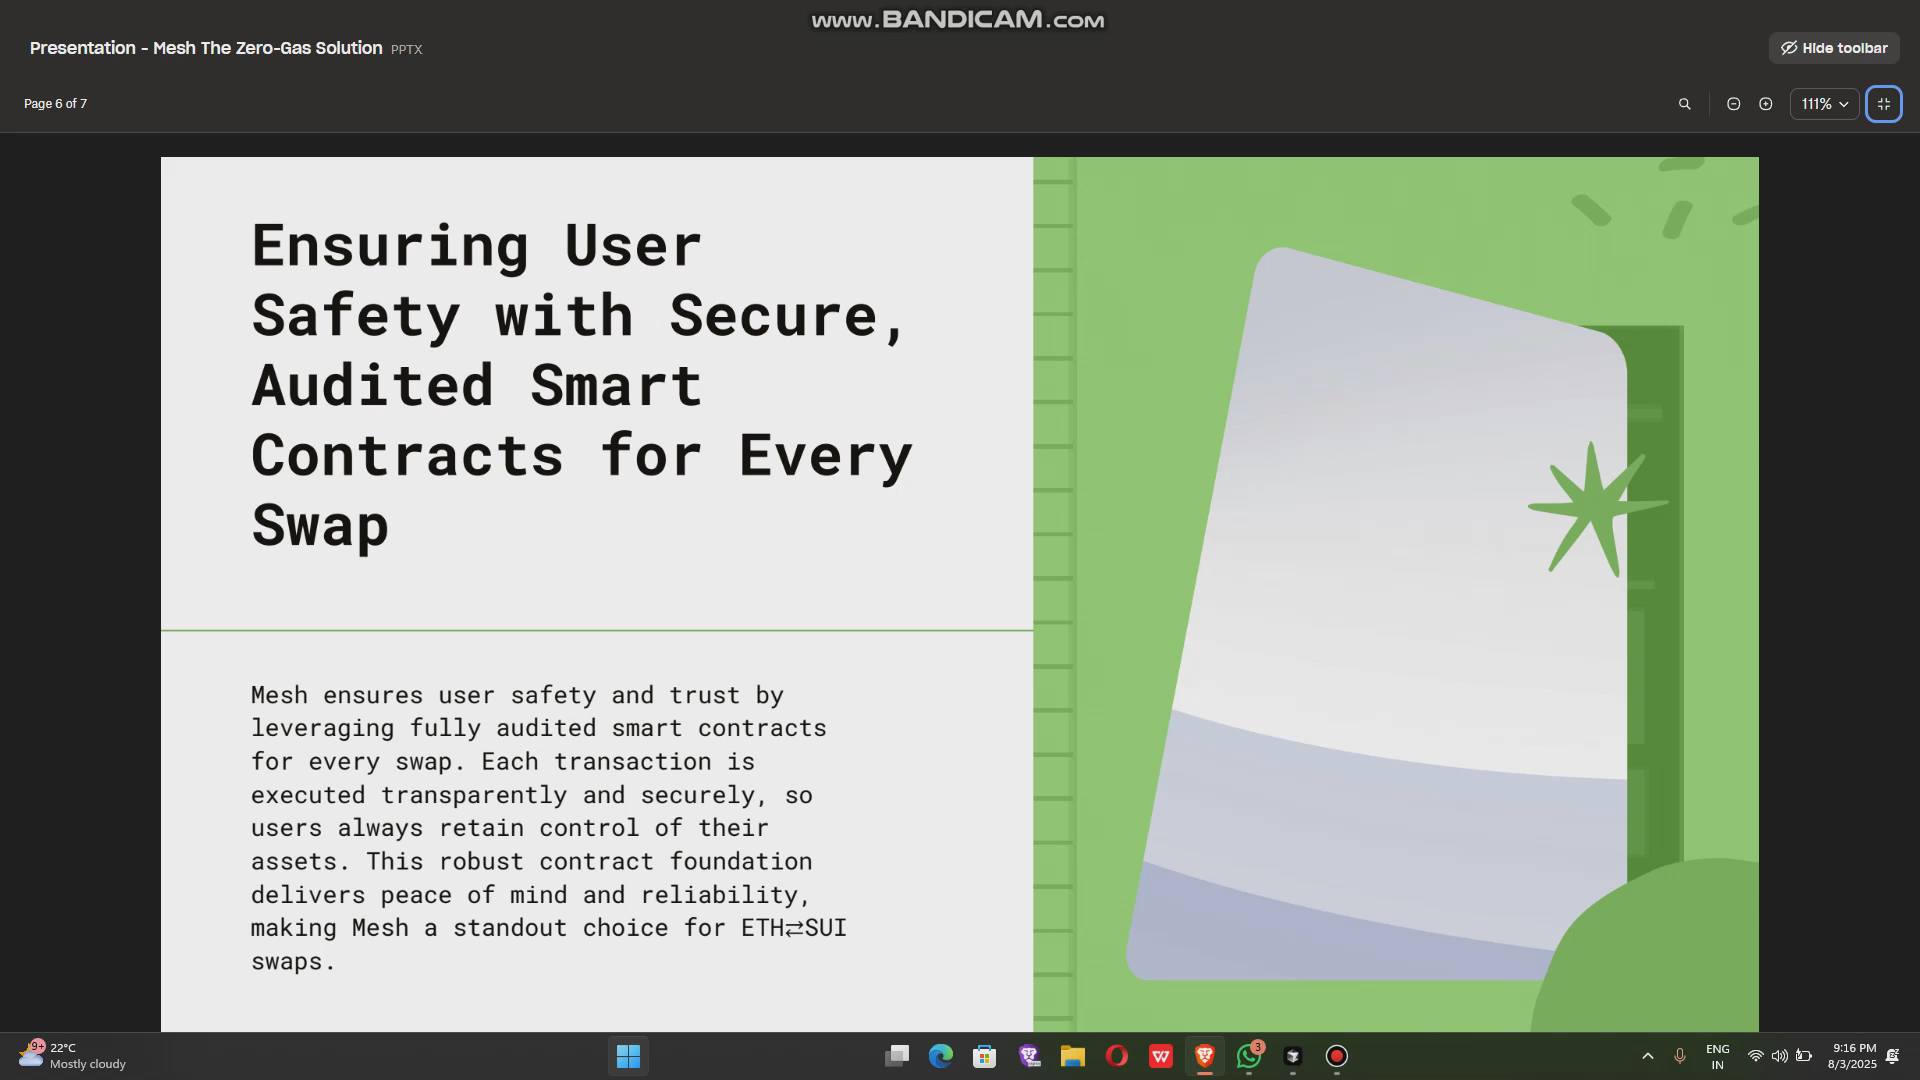Zoom in with the plus magnifier icon

pos(1766,104)
